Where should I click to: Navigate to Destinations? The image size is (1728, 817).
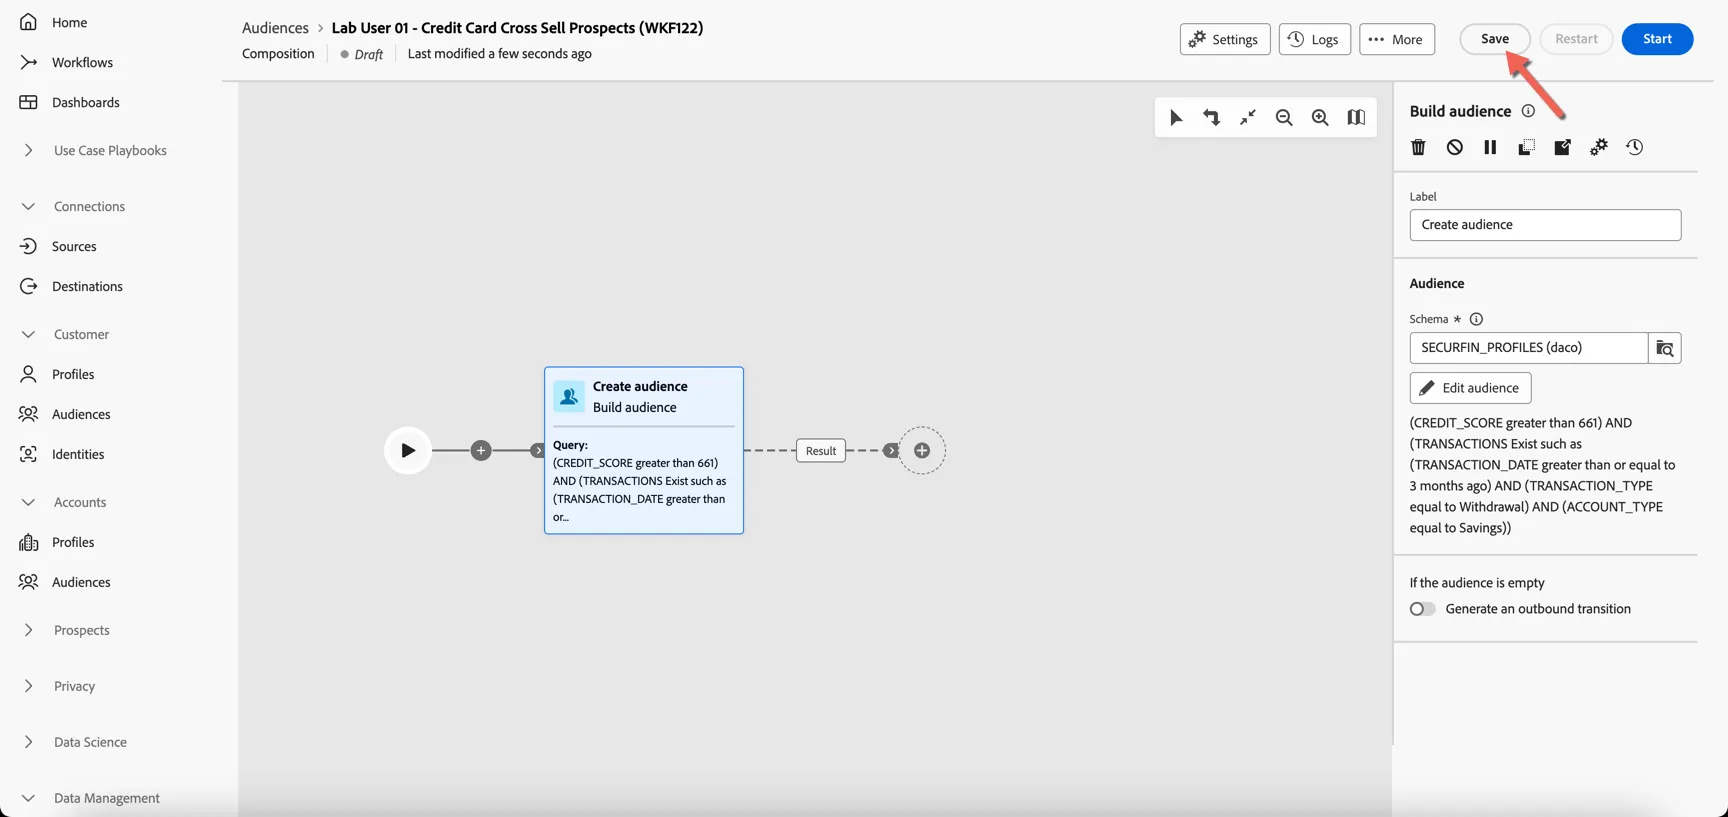pos(87,286)
